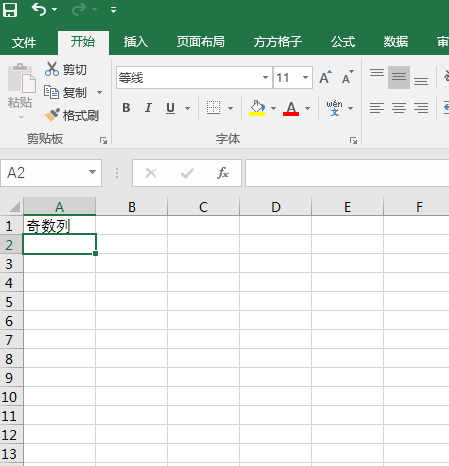Open the 文件 tab
The width and height of the screenshot is (449, 466).
tap(24, 43)
